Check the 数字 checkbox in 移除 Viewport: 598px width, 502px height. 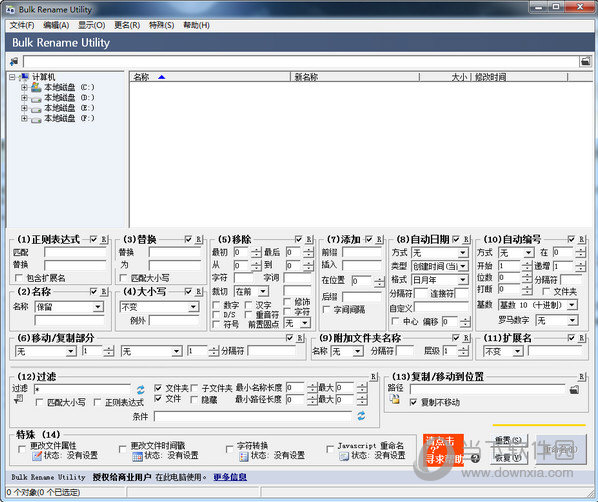(x=216, y=305)
